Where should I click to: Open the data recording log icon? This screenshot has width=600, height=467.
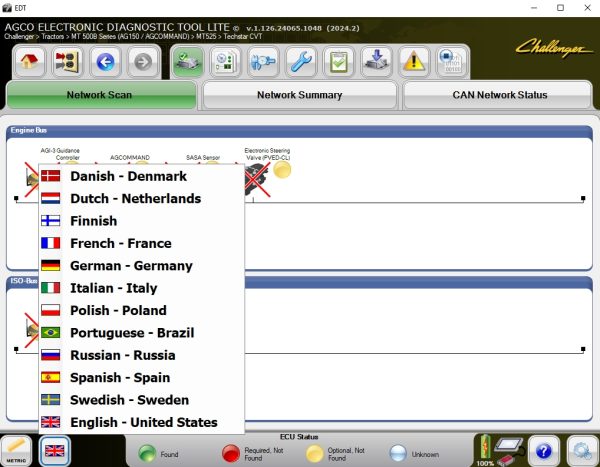[452, 62]
